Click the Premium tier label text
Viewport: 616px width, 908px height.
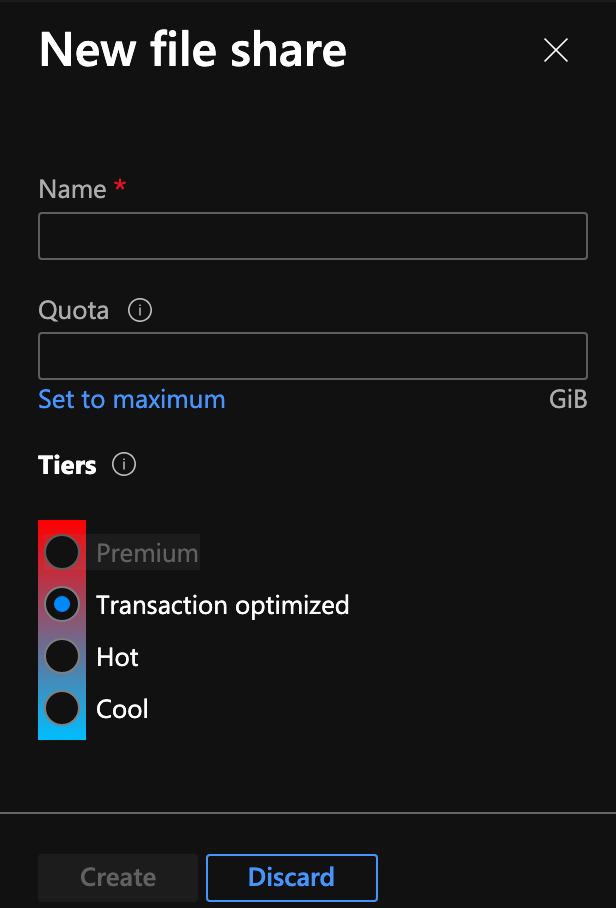(147, 553)
